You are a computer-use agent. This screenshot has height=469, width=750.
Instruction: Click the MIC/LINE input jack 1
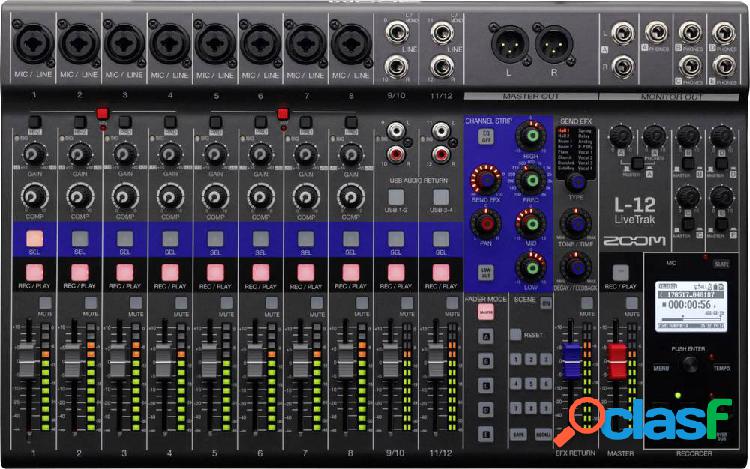pyautogui.click(x=33, y=44)
